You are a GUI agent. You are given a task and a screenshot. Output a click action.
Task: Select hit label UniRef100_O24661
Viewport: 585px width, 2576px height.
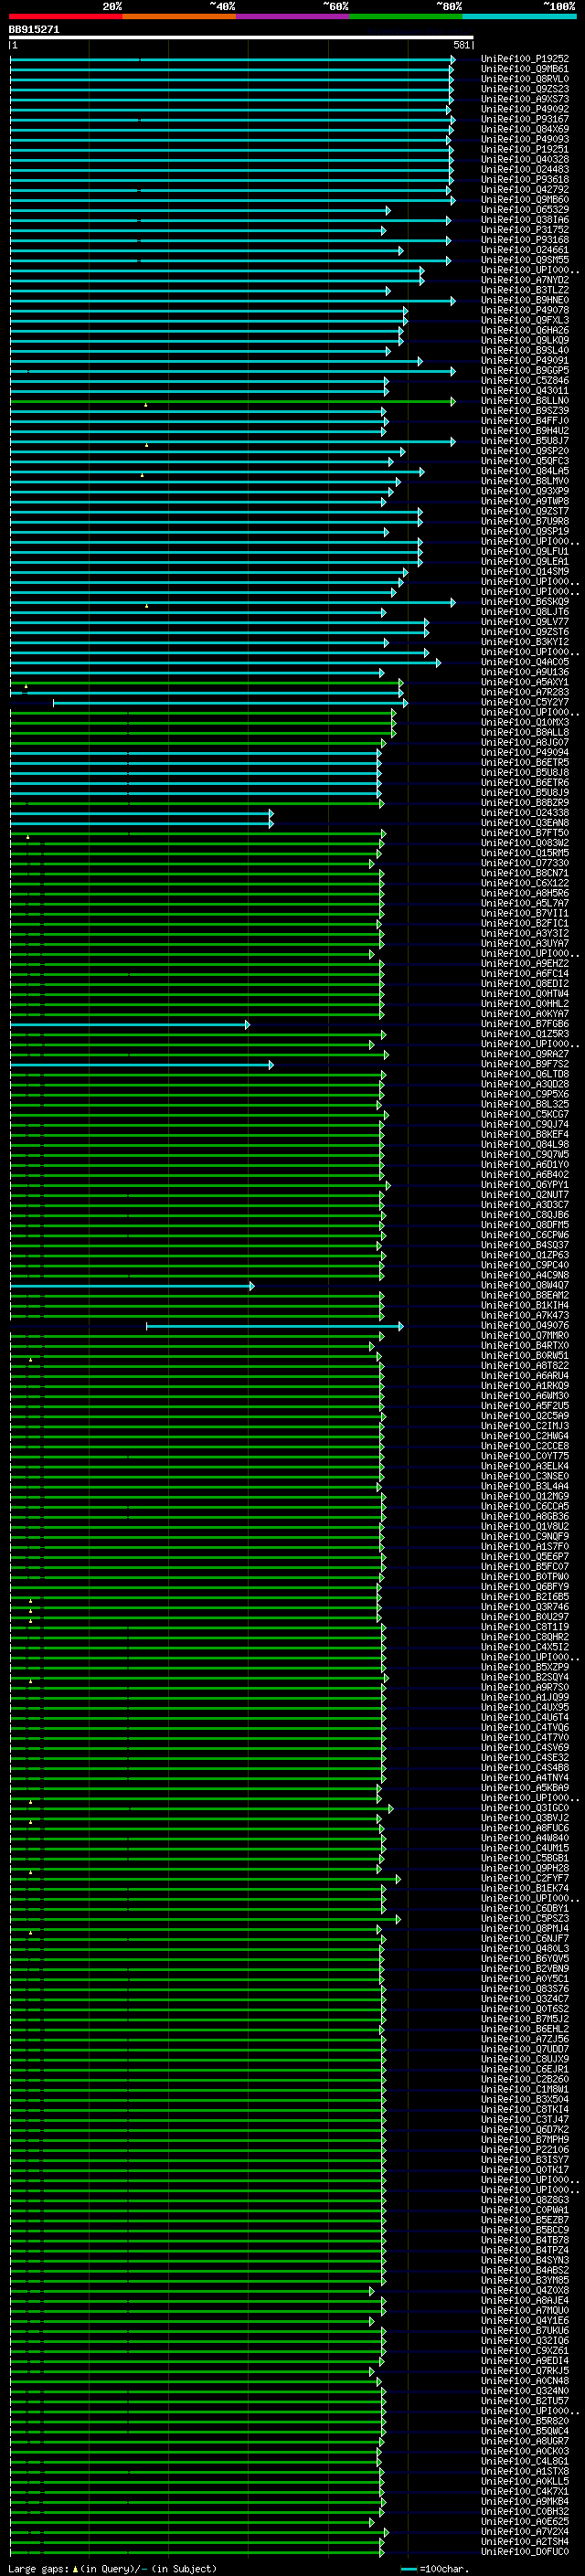[525, 250]
